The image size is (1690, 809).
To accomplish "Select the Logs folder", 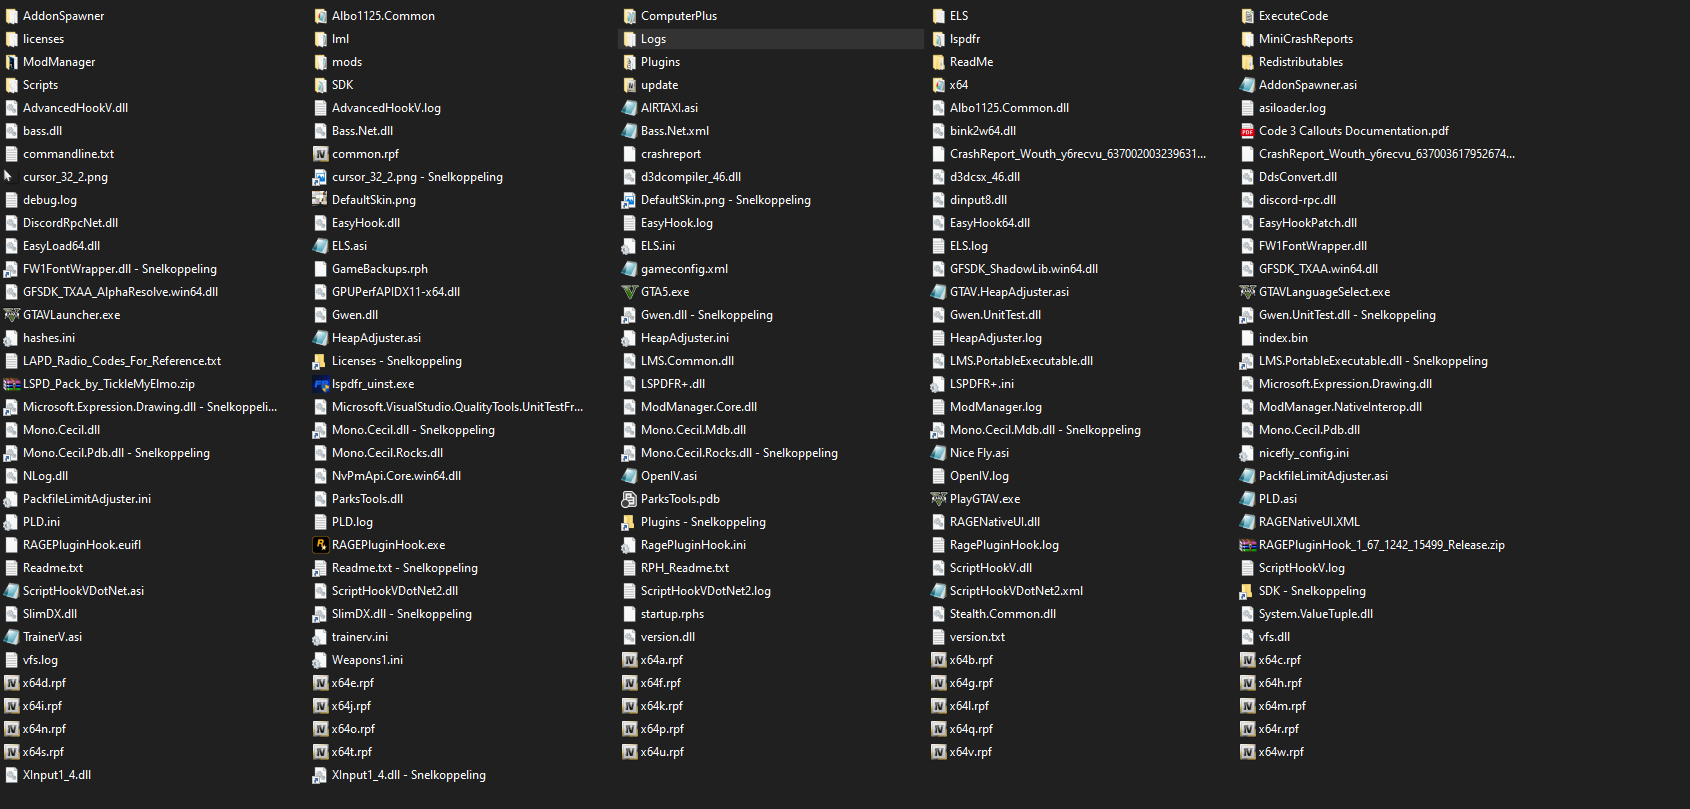I will (771, 39).
